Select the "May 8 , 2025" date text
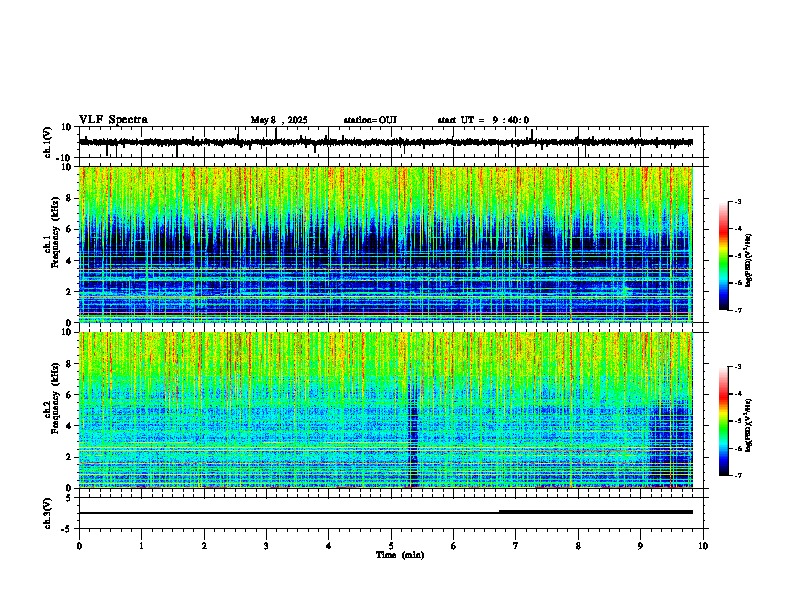792x612 pixels. [279, 120]
